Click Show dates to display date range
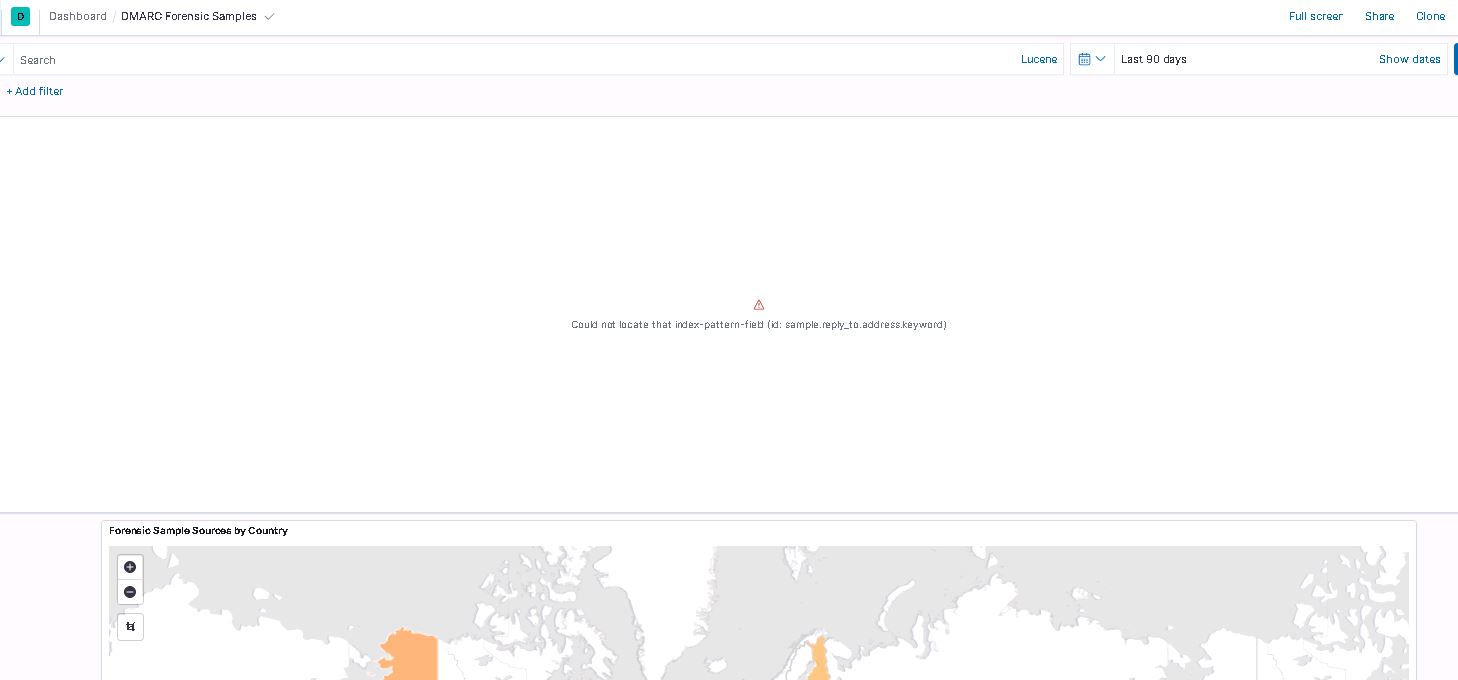1458x680 pixels. point(1409,59)
